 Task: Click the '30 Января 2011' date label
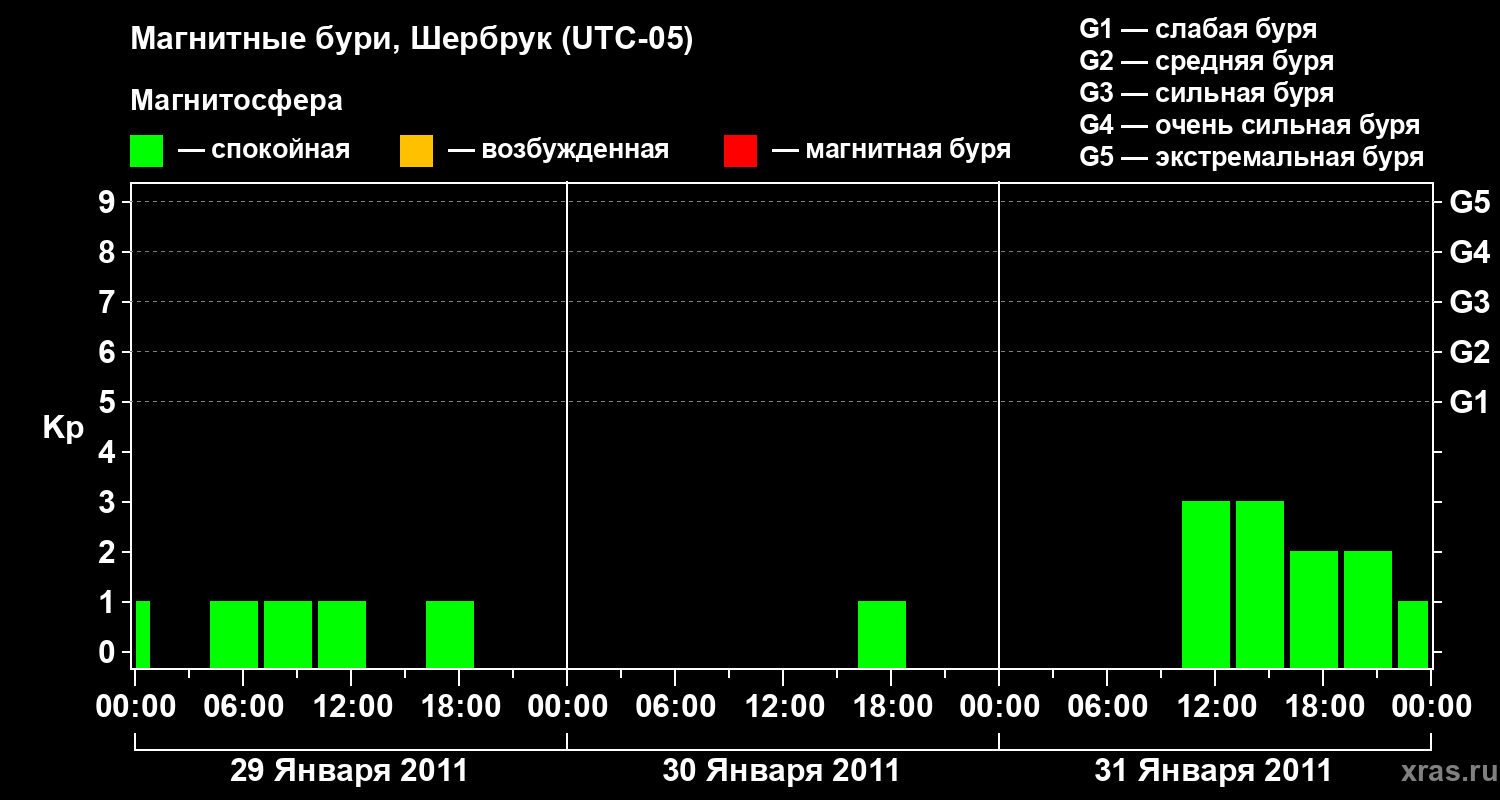(x=781, y=770)
